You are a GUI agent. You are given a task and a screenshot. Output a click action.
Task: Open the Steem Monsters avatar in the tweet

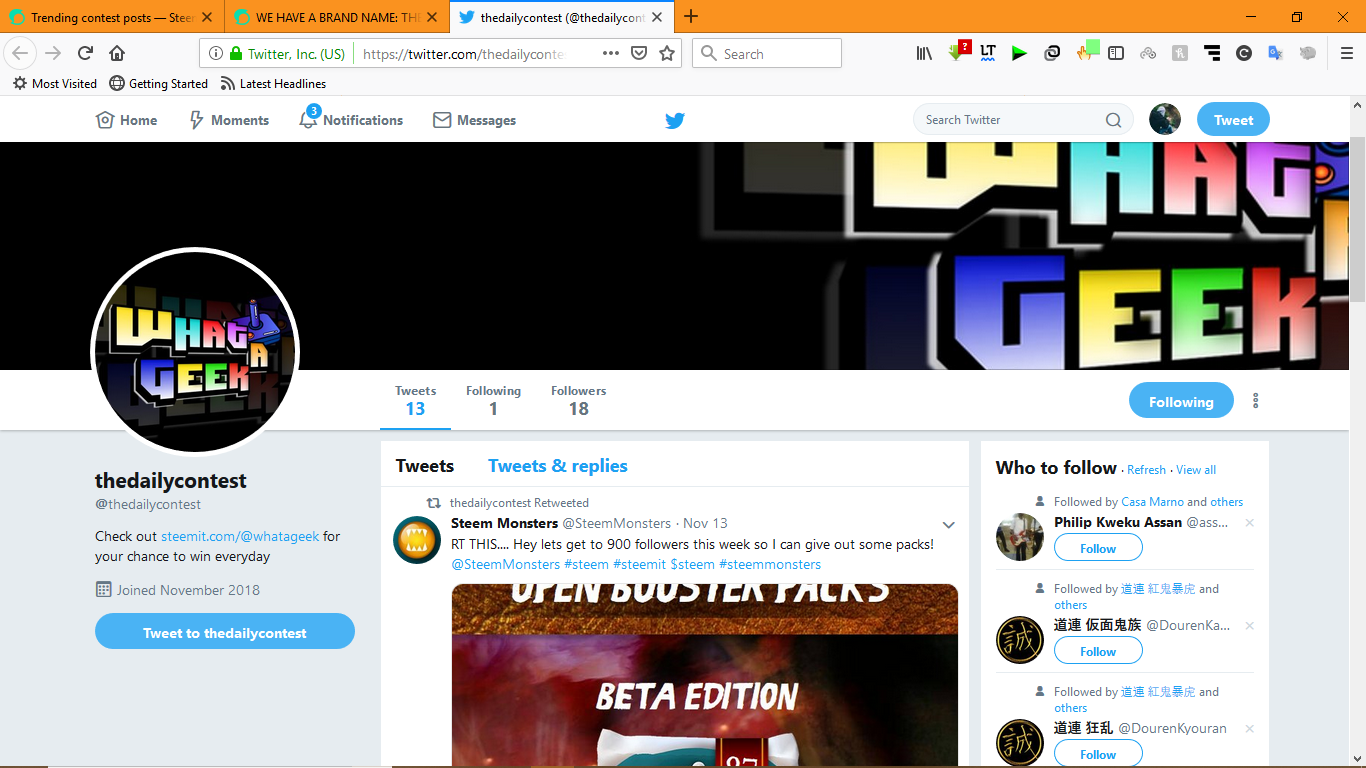point(417,540)
